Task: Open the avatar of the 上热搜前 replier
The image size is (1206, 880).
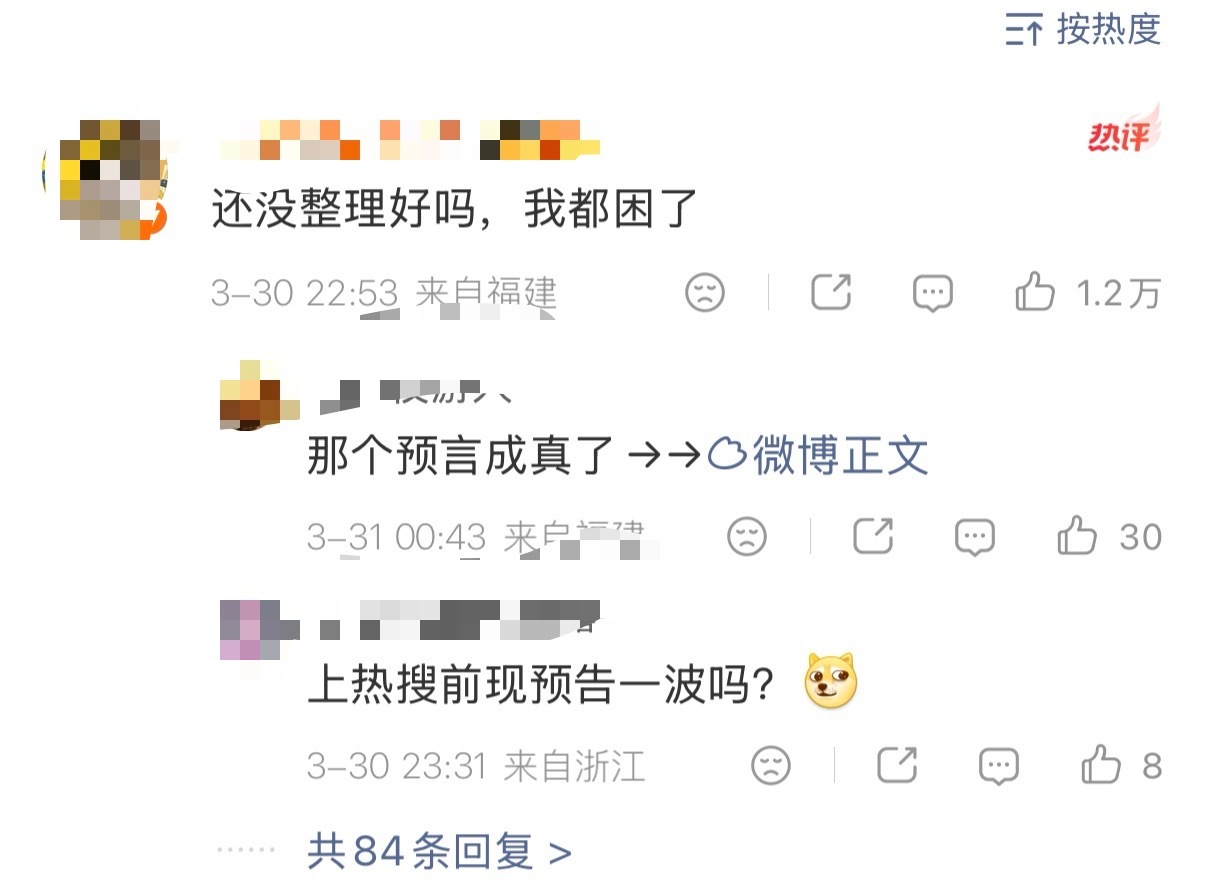Action: tap(259, 632)
